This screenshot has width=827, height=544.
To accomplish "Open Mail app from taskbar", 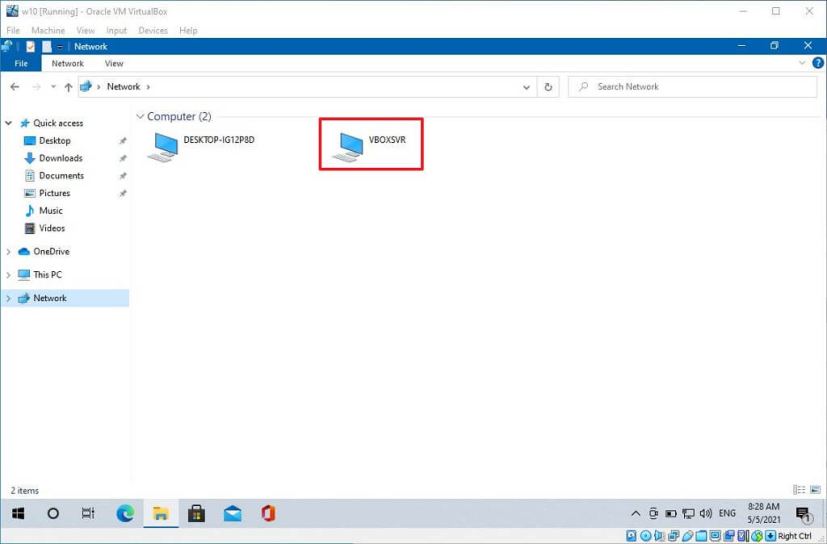I will pyautogui.click(x=233, y=513).
